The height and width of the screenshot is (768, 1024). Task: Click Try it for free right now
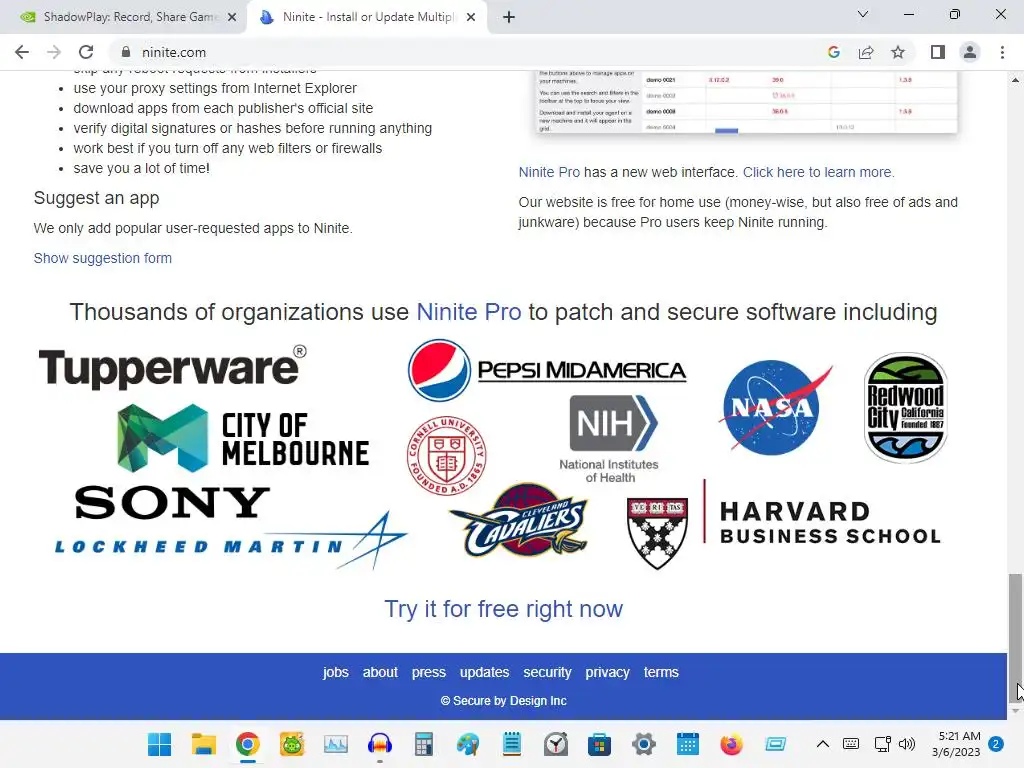click(x=503, y=609)
